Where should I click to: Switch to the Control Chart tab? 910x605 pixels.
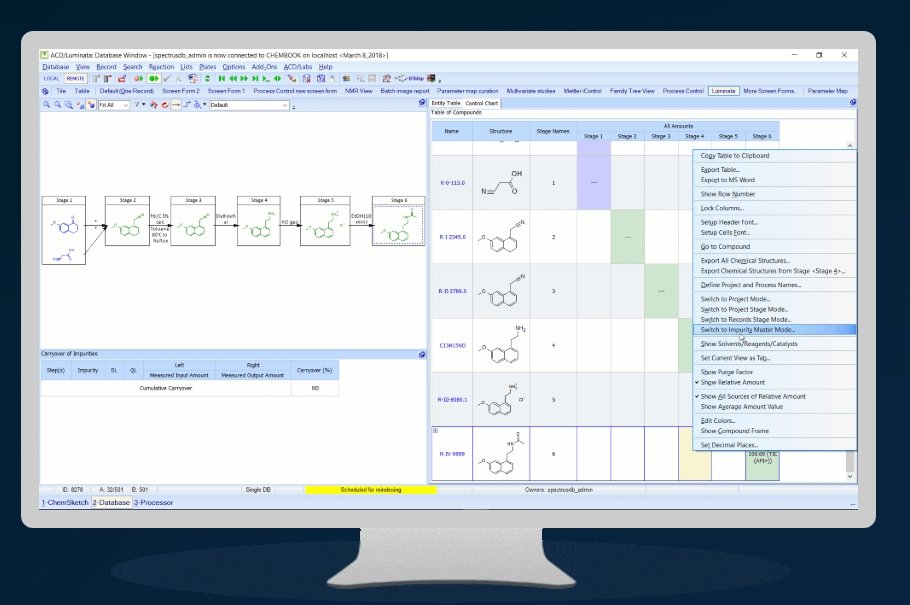tap(482, 102)
